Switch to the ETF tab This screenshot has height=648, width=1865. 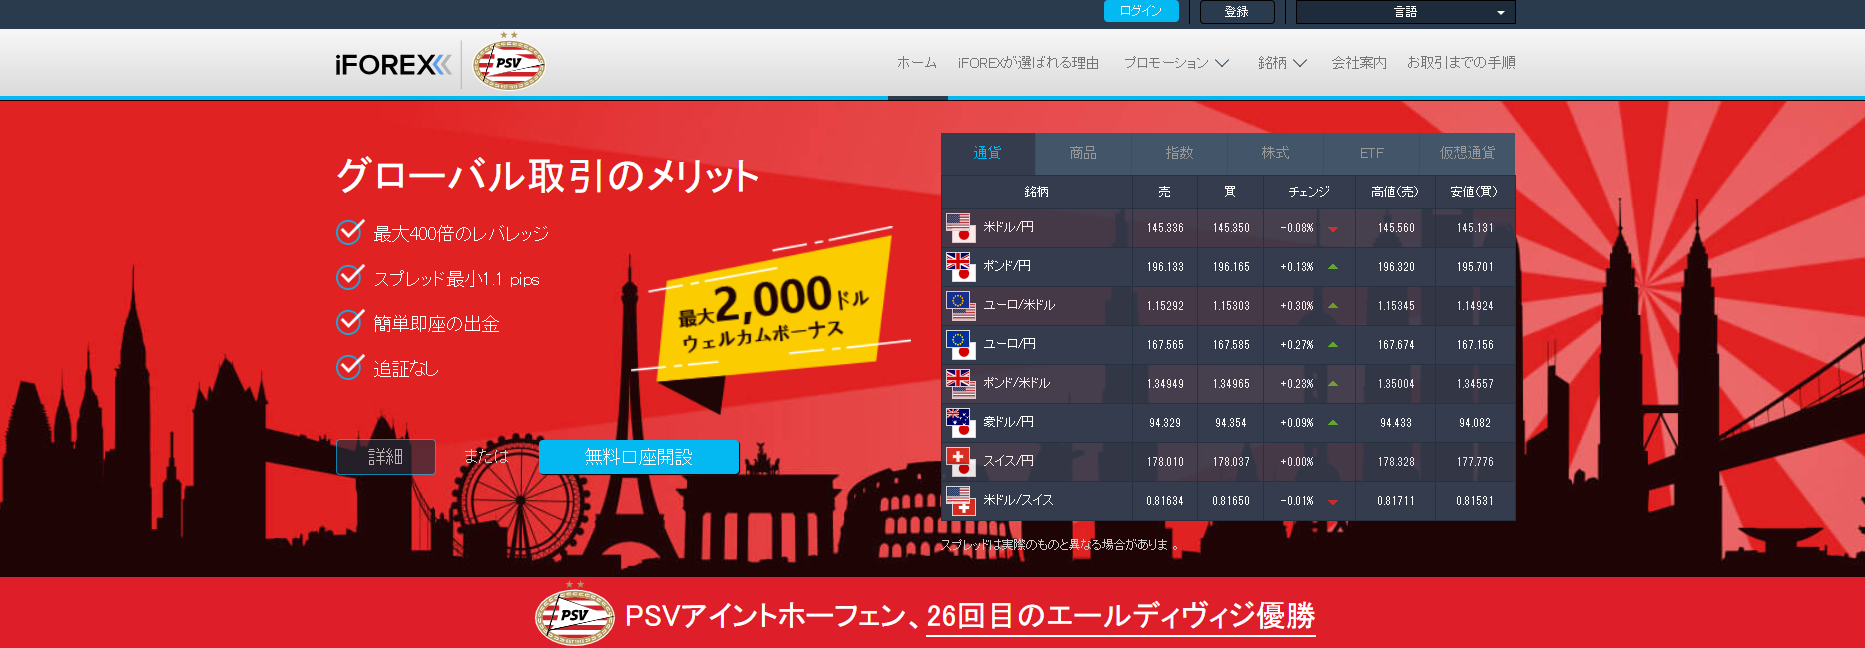[1371, 153]
